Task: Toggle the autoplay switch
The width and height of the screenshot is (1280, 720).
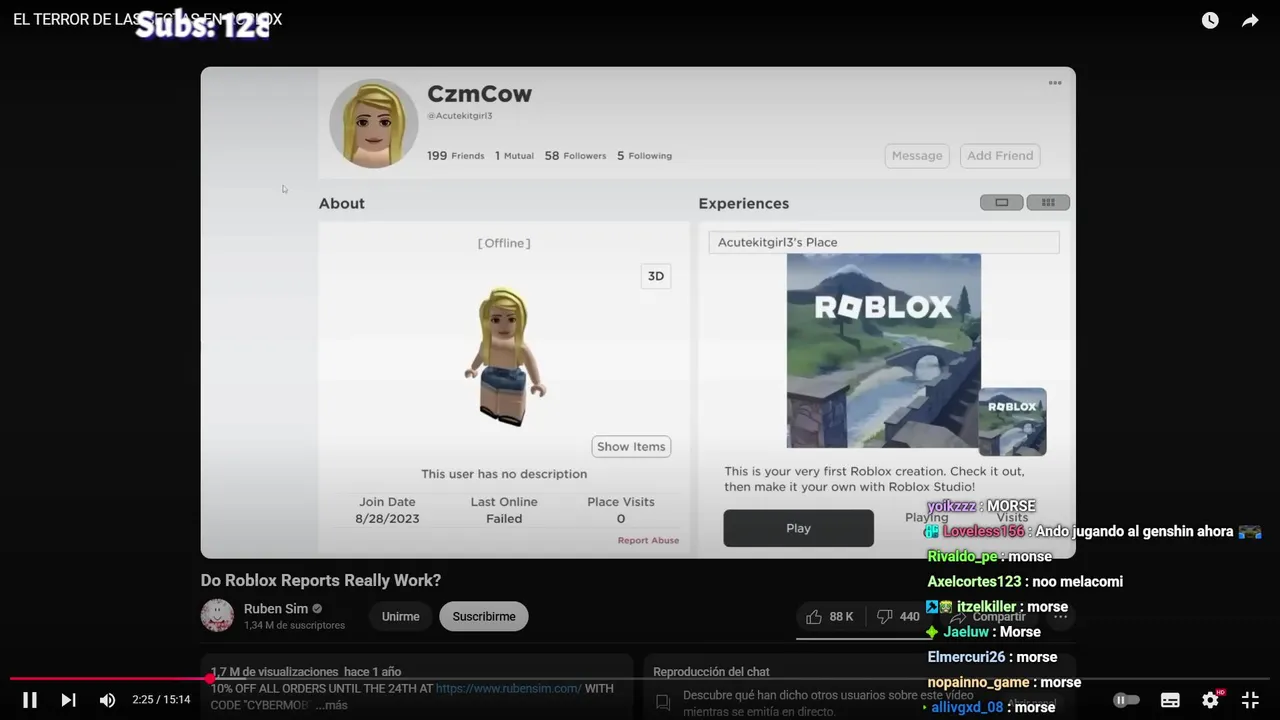Action: pyautogui.click(x=1127, y=700)
